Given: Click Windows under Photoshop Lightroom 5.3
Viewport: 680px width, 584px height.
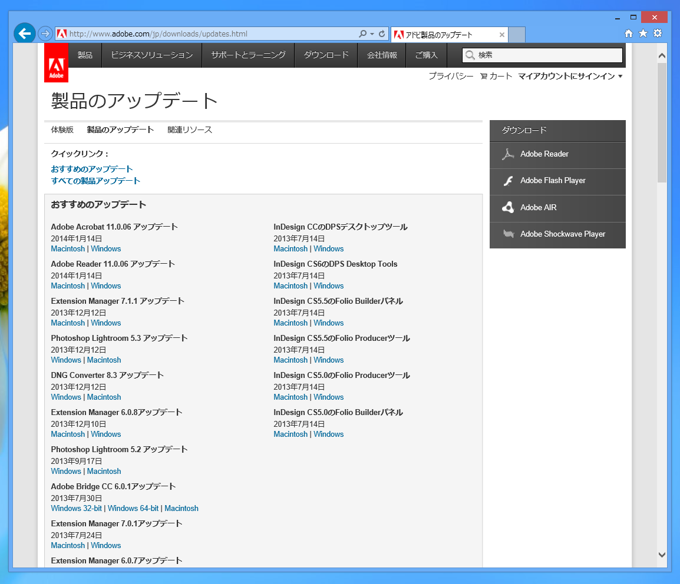Looking at the screenshot, I should (x=66, y=360).
